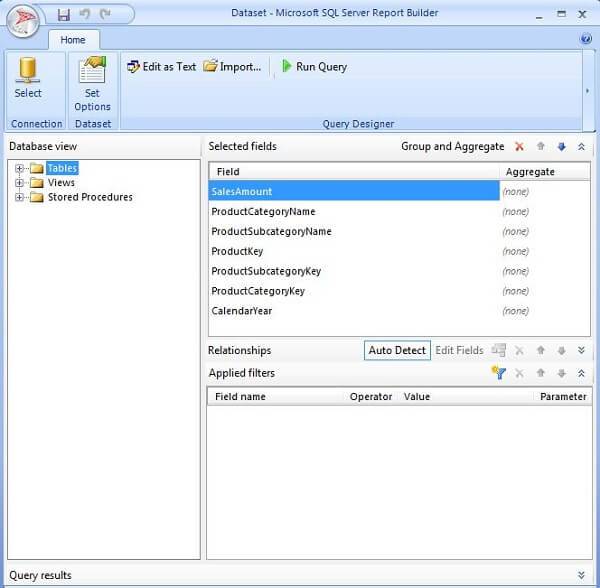Move applied filter up arrow
600x588 pixels.
[x=540, y=373]
